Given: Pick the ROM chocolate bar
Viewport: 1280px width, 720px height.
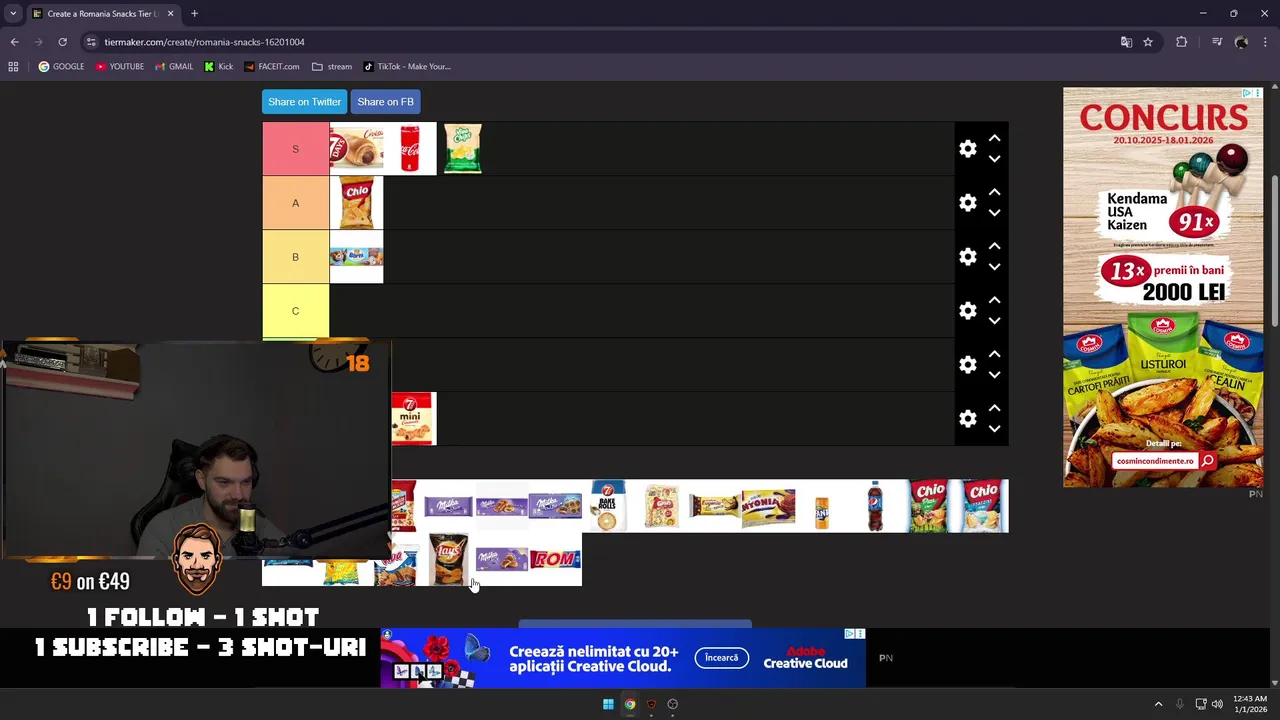Looking at the screenshot, I should click(555, 559).
